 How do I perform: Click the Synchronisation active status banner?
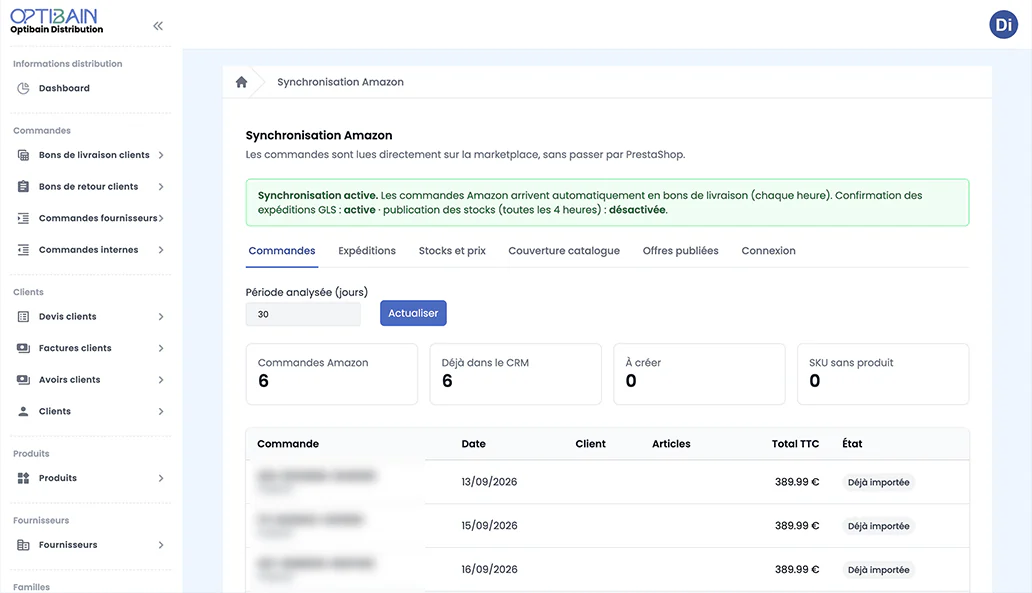(x=607, y=203)
